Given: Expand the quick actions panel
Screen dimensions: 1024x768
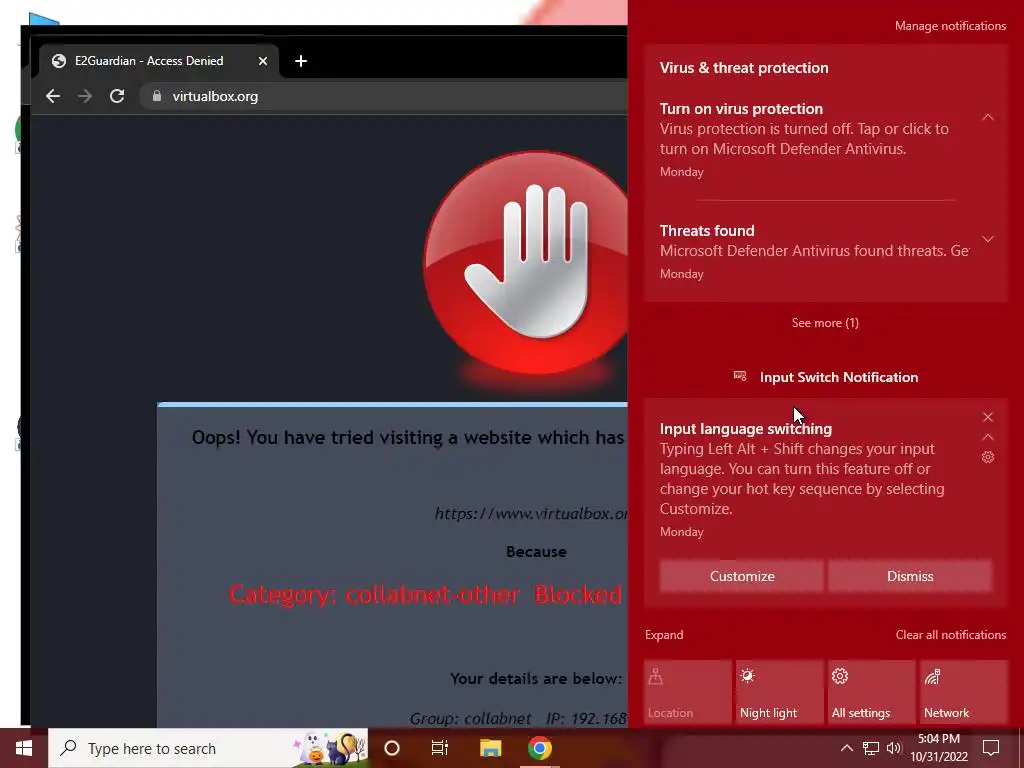Looking at the screenshot, I should (x=664, y=635).
